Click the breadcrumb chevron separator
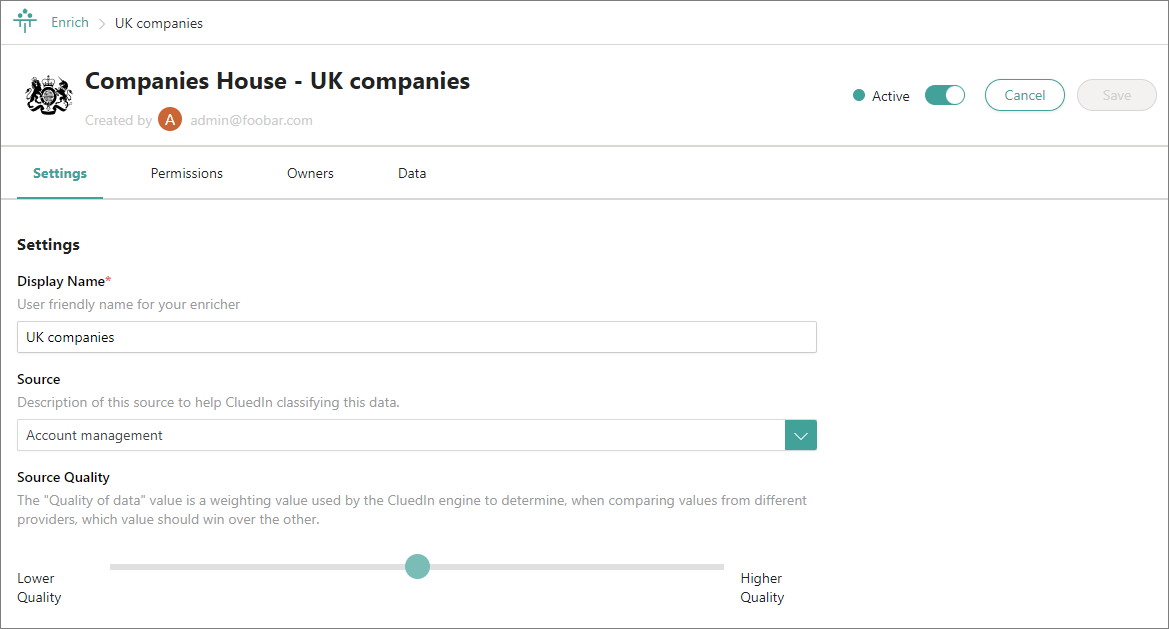Image resolution: width=1169 pixels, height=629 pixels. click(x=102, y=23)
